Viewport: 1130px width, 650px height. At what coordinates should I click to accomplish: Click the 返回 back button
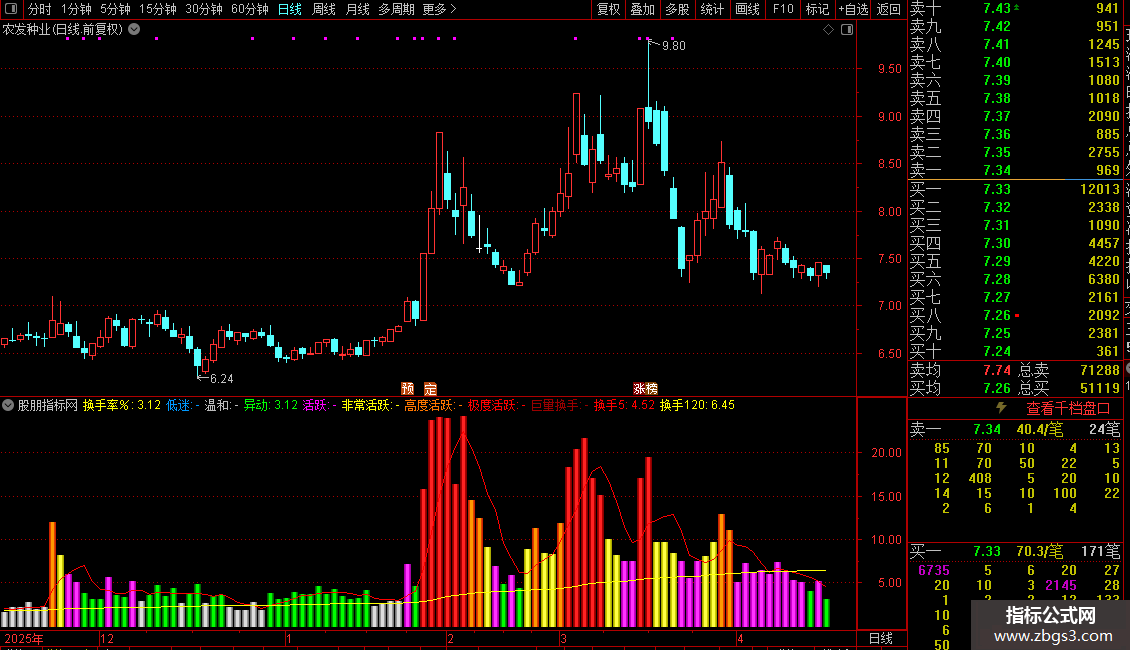click(x=889, y=9)
